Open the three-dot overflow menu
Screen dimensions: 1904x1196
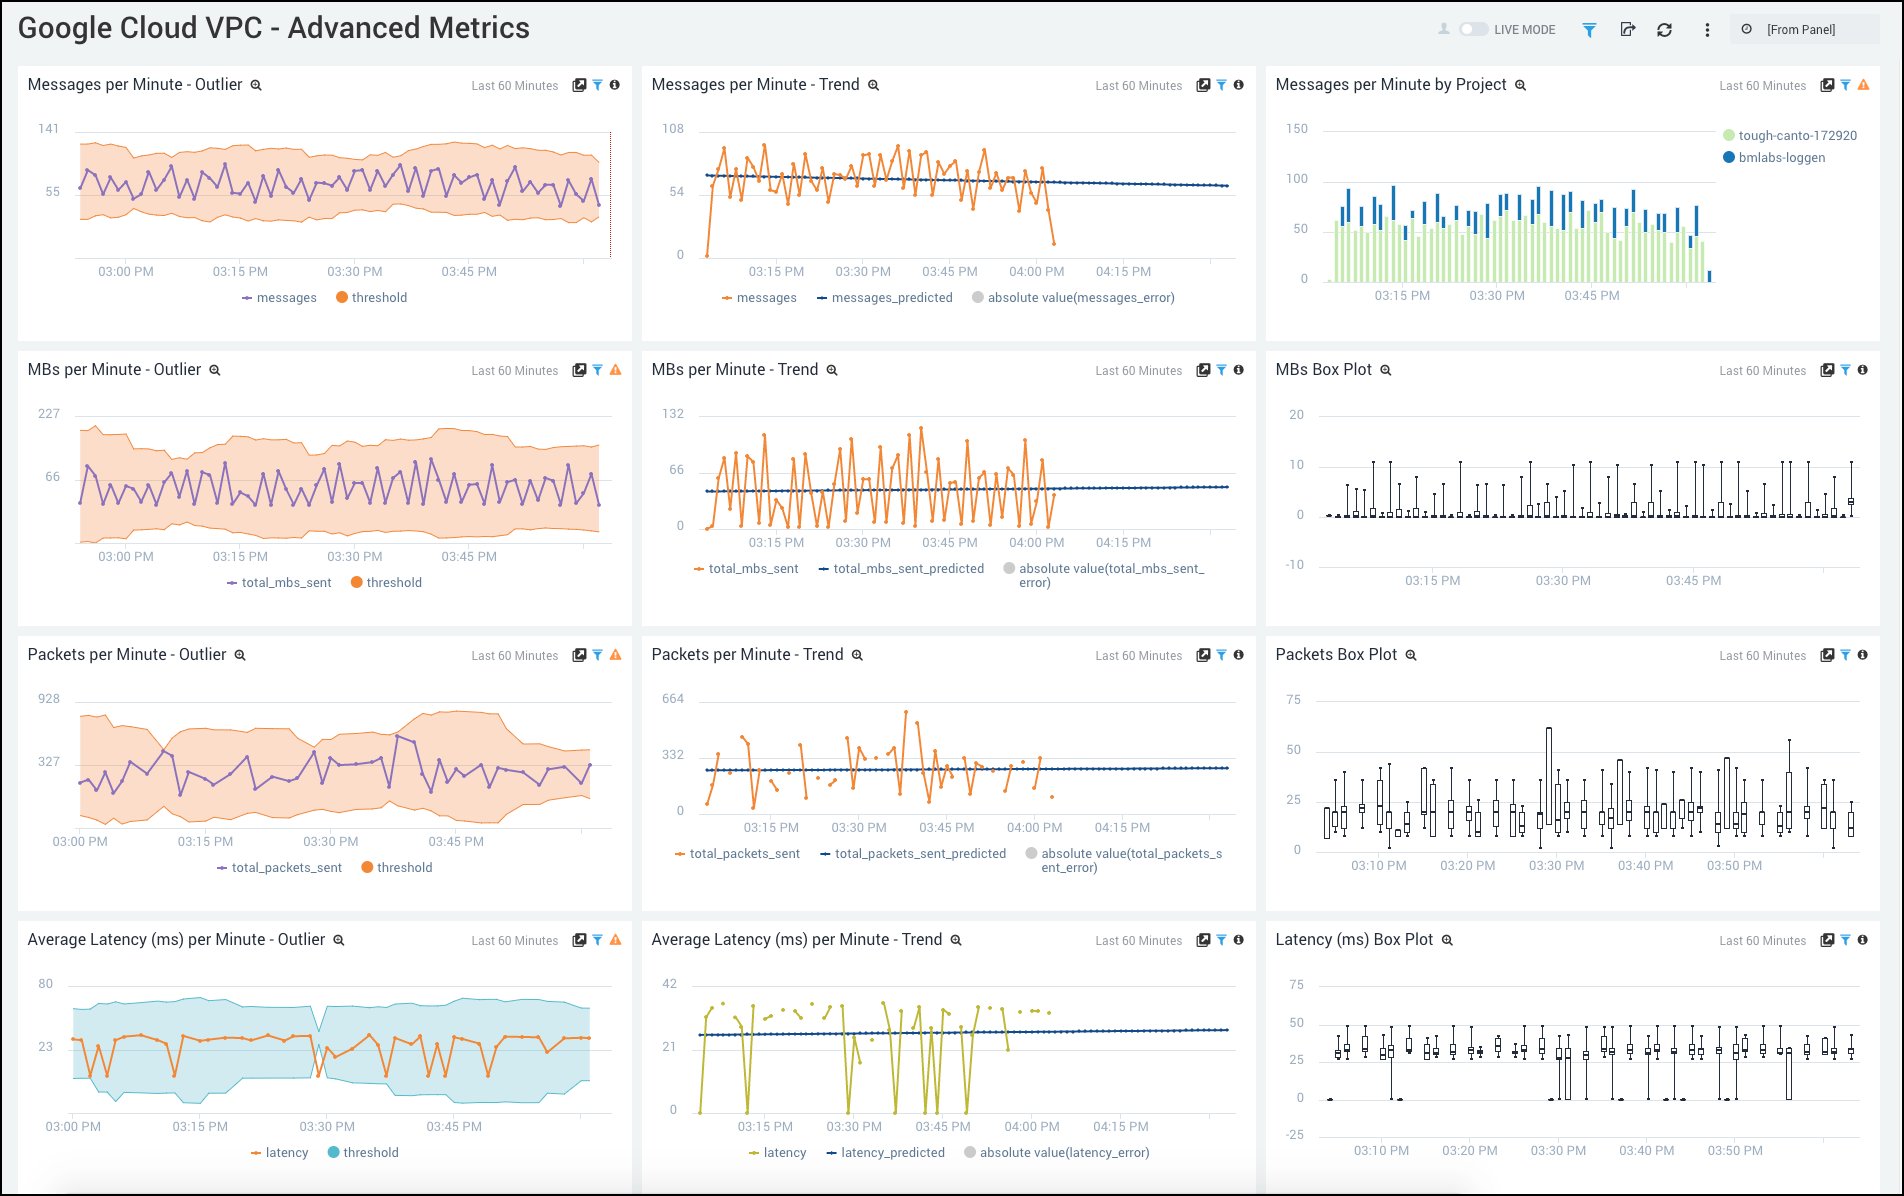pyautogui.click(x=1706, y=31)
